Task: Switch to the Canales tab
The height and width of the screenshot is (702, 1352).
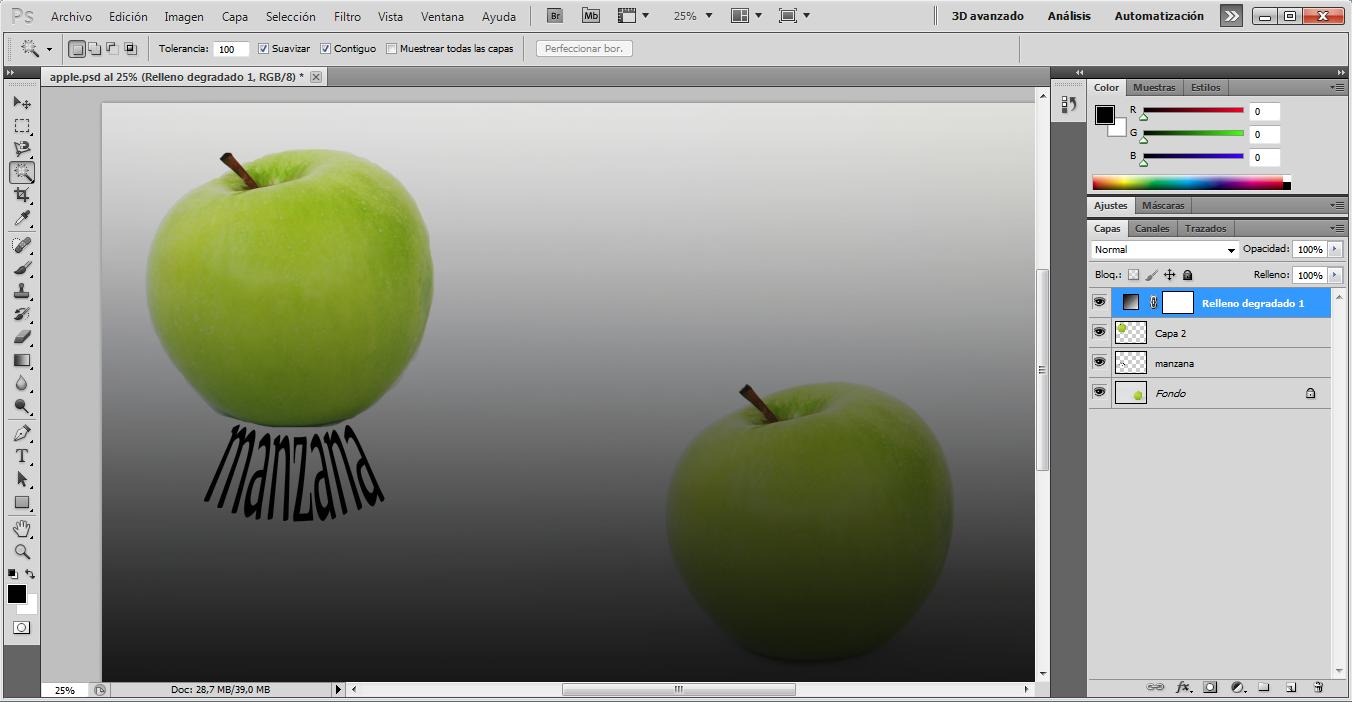Action: 1152,228
